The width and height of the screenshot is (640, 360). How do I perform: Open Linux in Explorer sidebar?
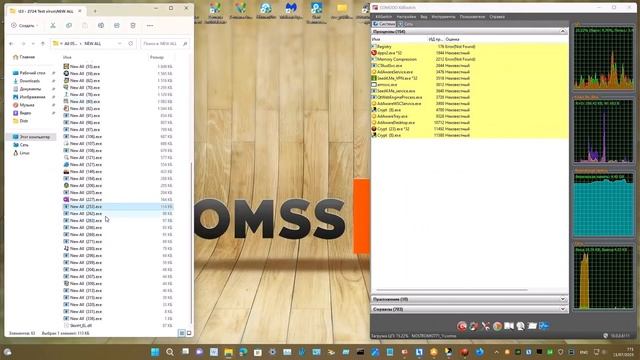[21, 153]
